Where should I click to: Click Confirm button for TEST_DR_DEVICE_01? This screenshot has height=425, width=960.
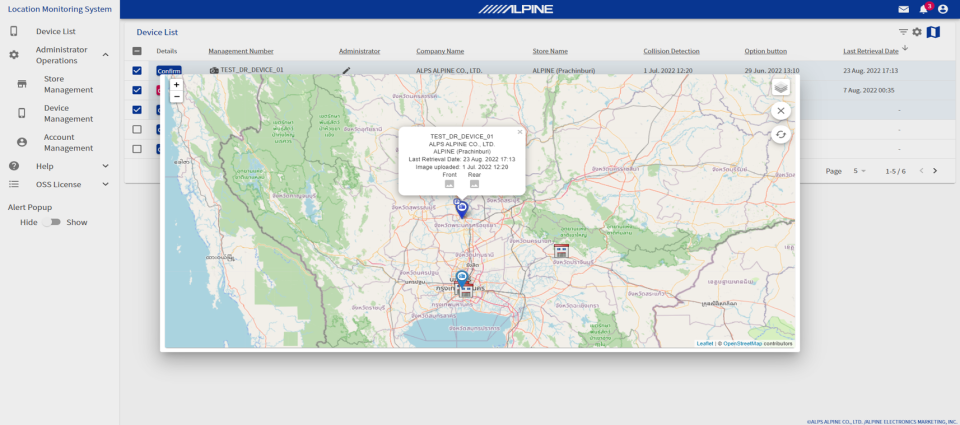coord(168,71)
